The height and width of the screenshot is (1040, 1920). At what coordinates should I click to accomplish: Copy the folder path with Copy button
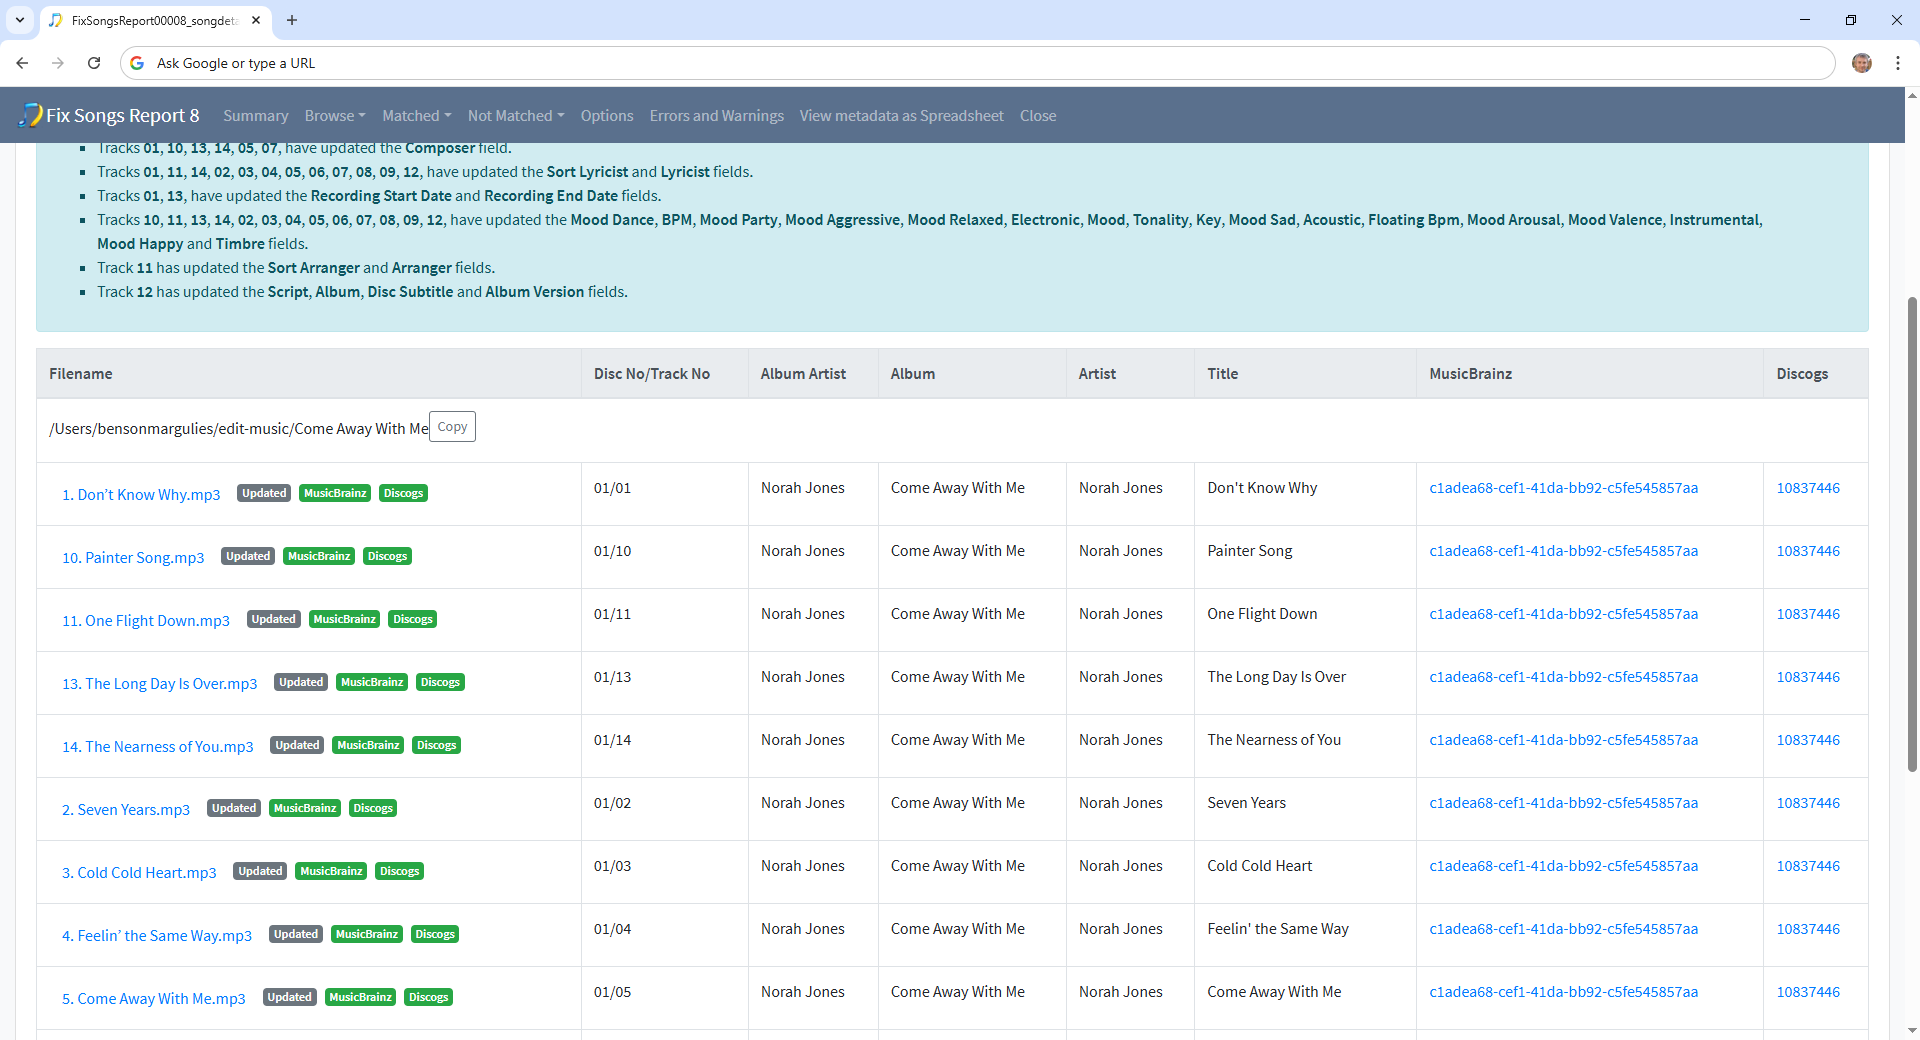click(x=452, y=427)
